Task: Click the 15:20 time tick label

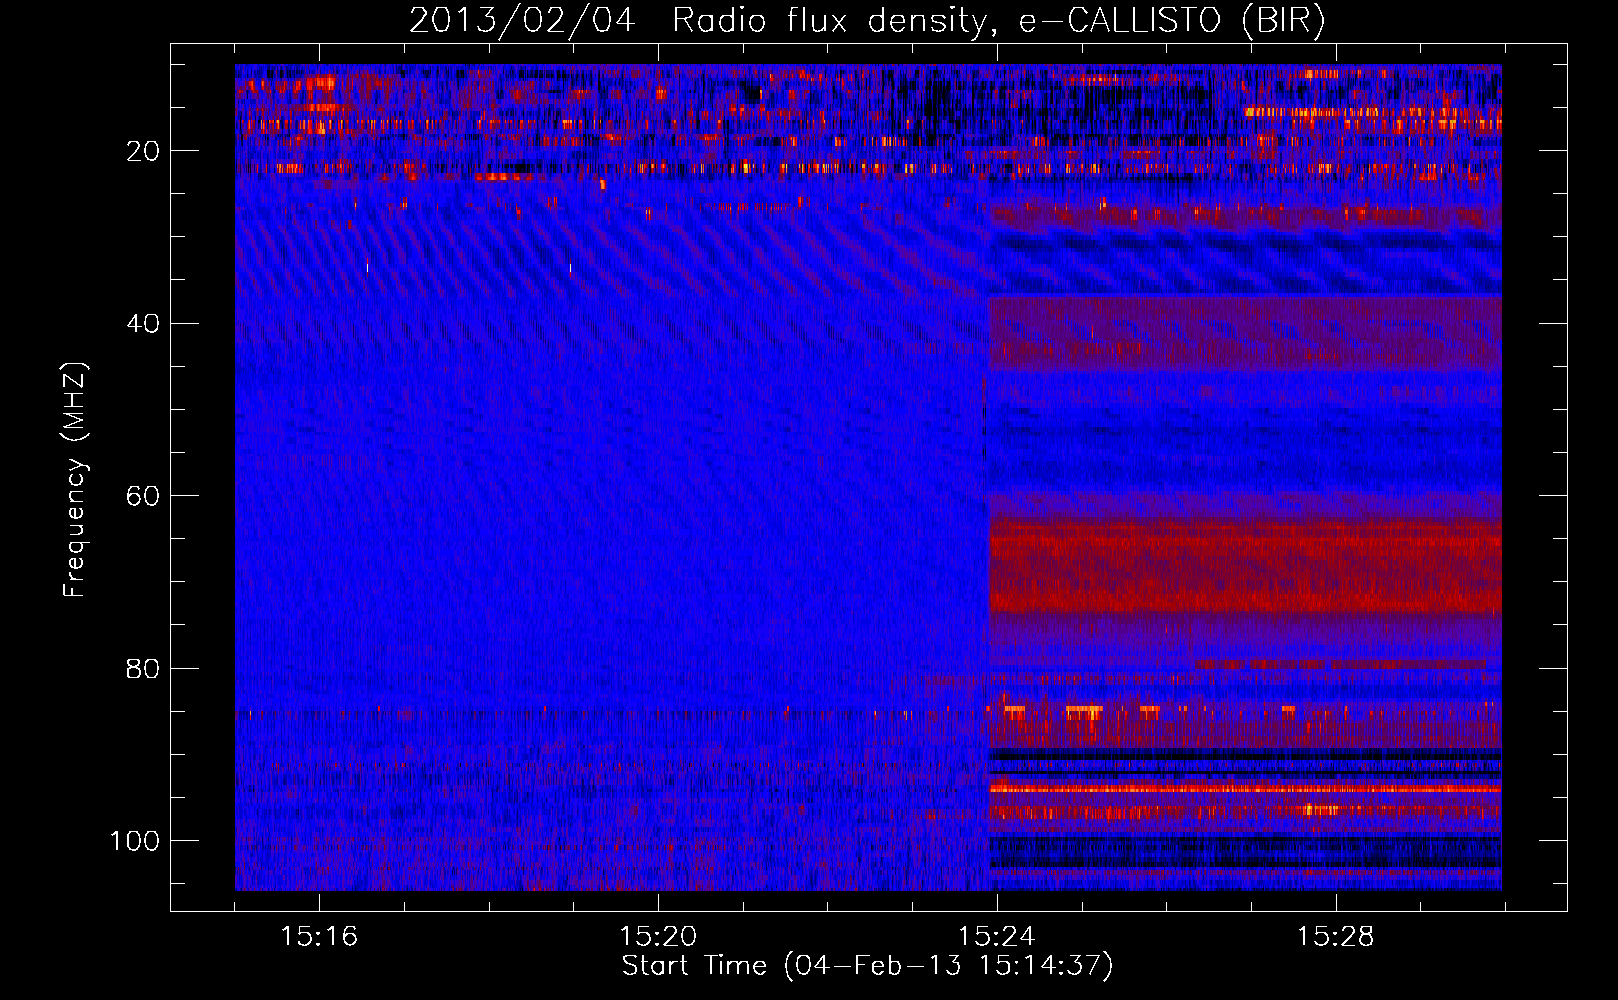Action: [x=658, y=937]
